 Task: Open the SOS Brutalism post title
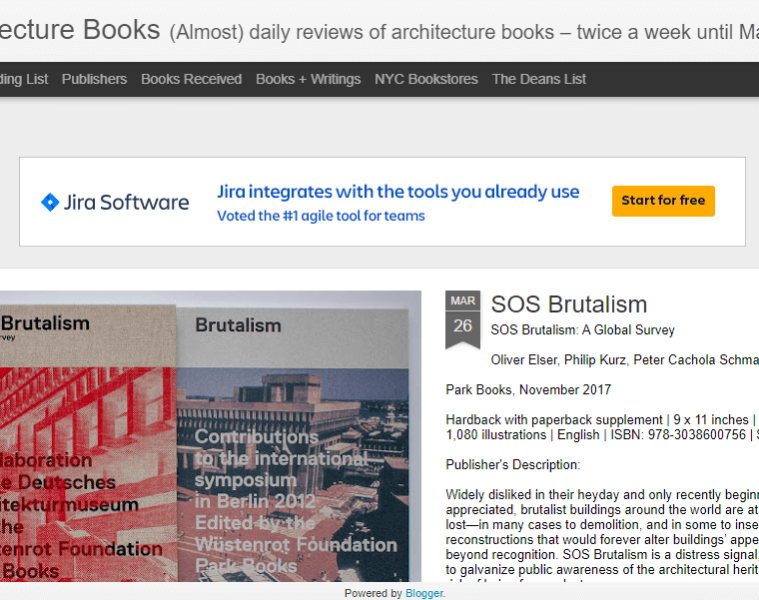tap(569, 304)
